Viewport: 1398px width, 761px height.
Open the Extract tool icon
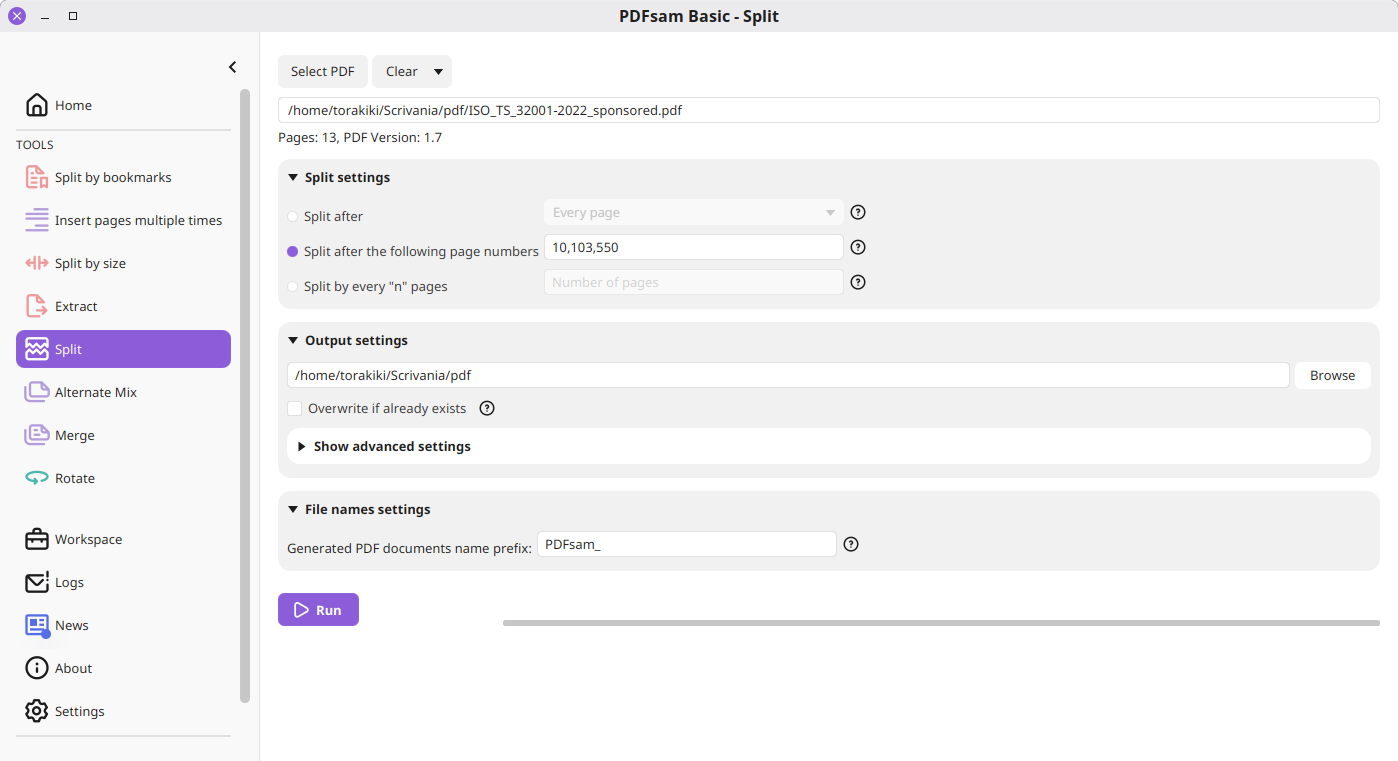(x=37, y=306)
